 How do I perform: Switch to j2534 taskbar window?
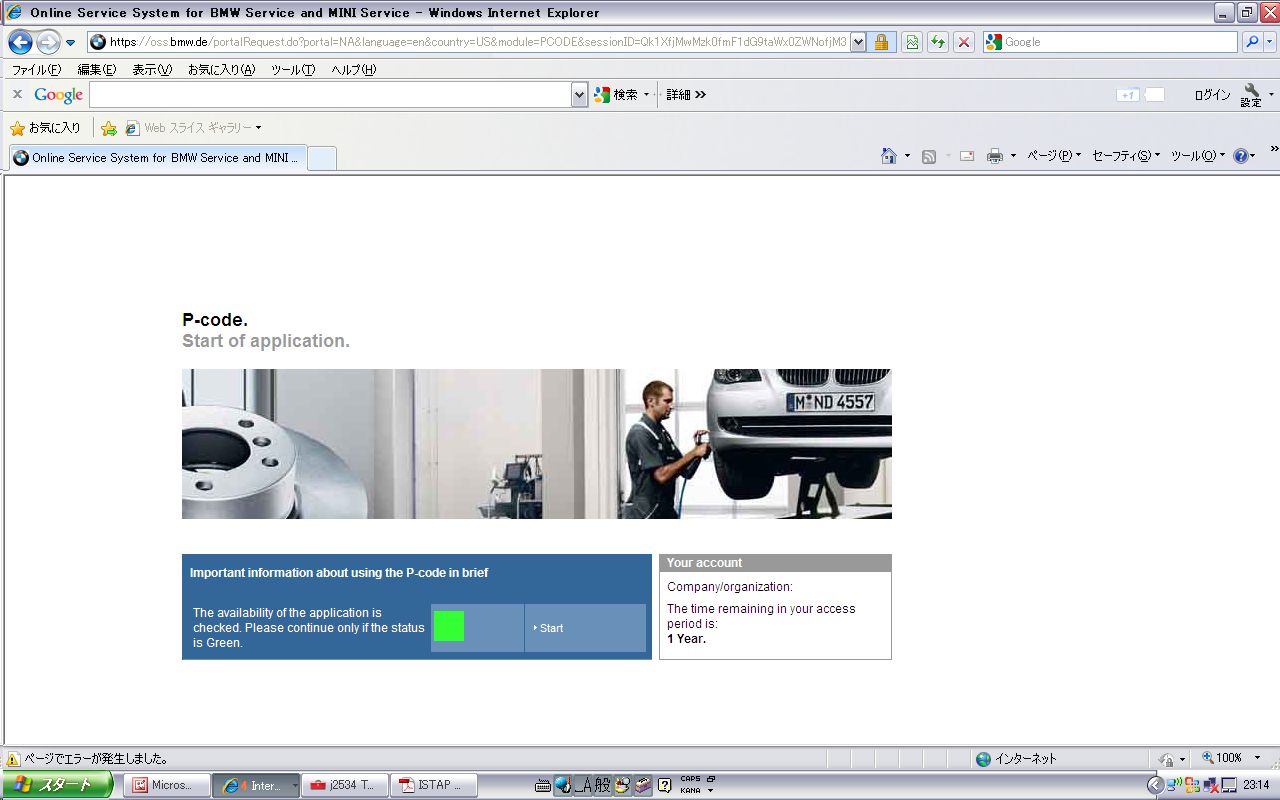point(345,785)
